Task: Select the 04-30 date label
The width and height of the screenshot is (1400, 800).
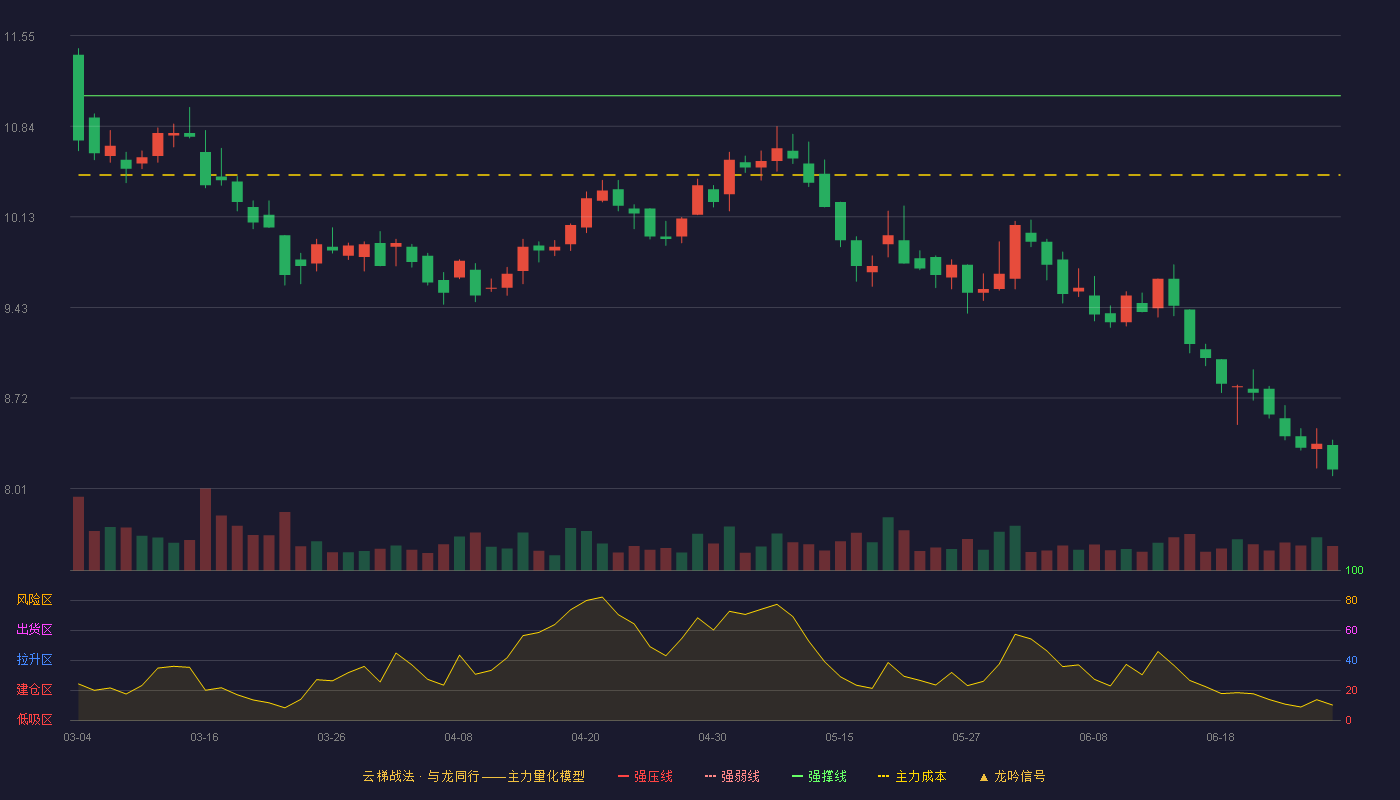Action: (712, 737)
